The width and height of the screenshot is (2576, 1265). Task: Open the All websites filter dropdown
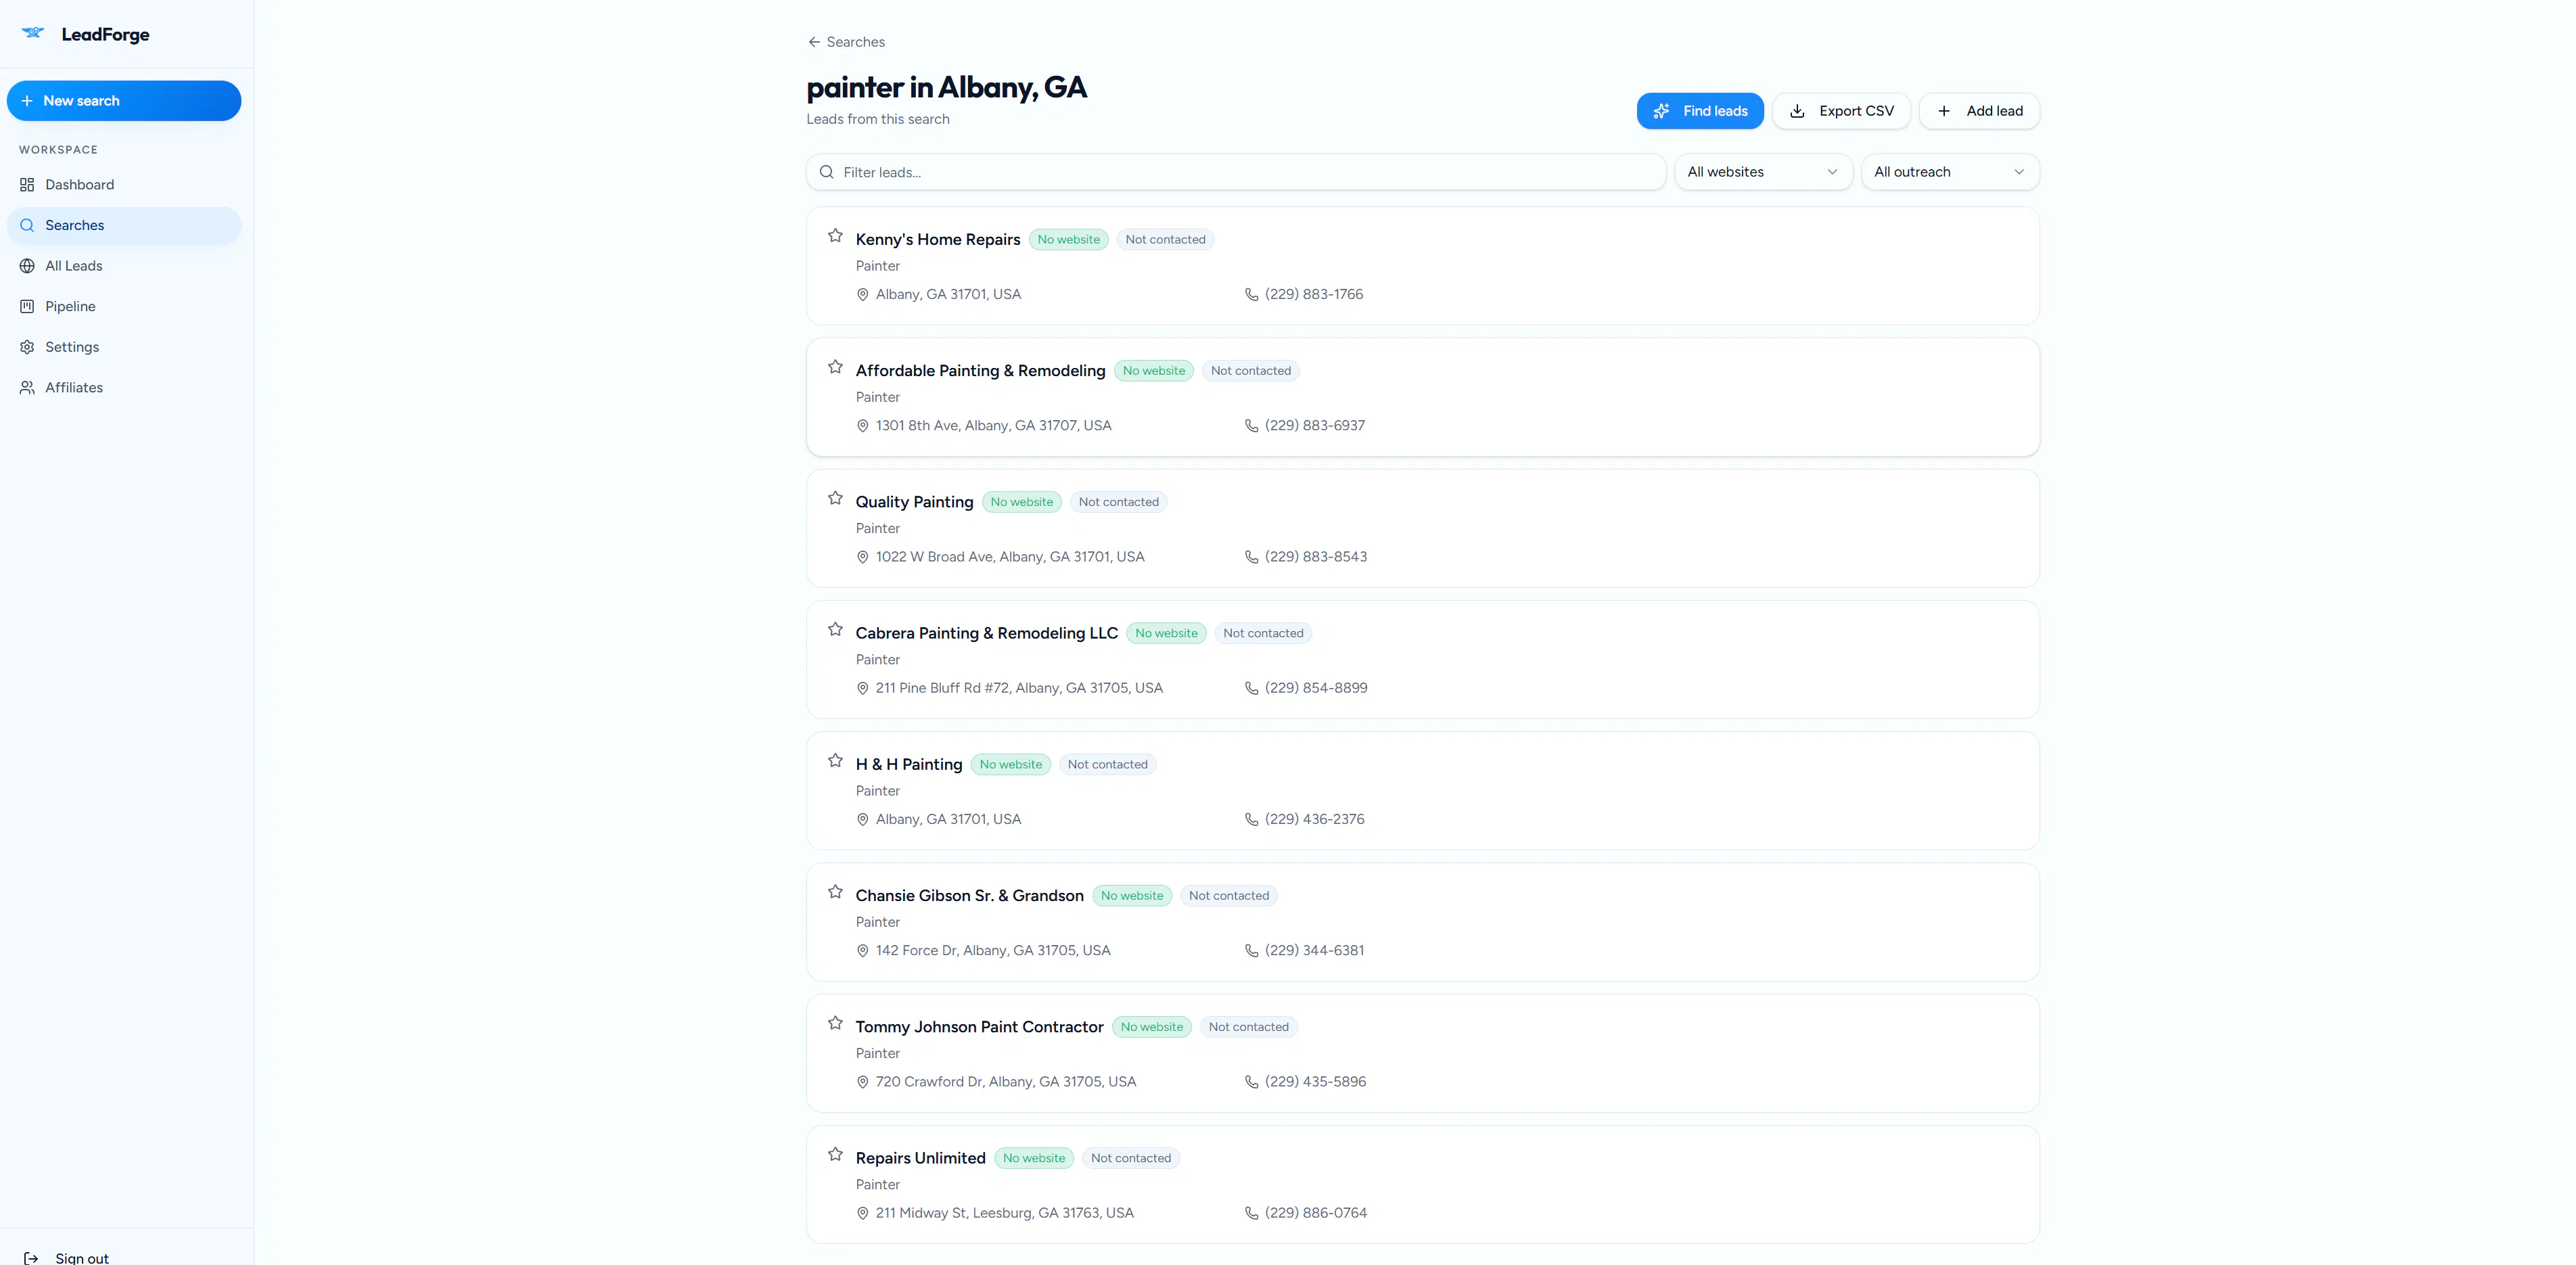click(1763, 172)
